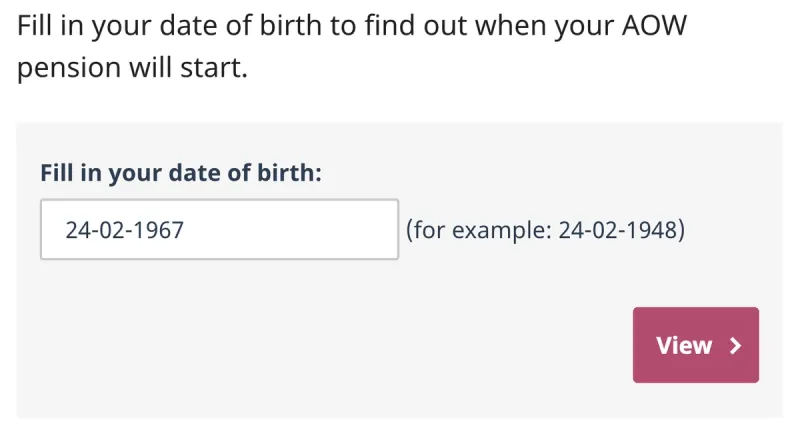Viewport: 800px width, 432px height.
Task: Click the word 'View' on the red button
Action: [684, 346]
